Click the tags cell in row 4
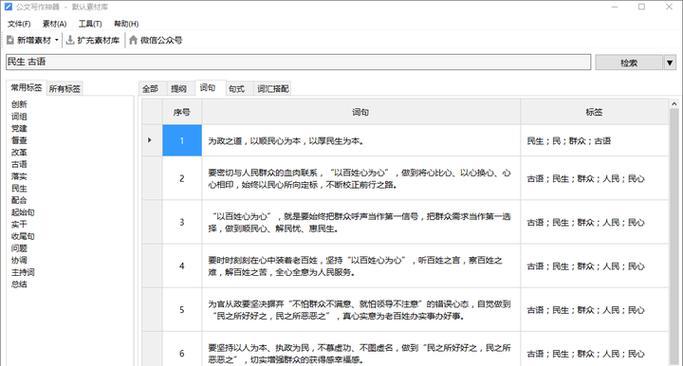 595,266
